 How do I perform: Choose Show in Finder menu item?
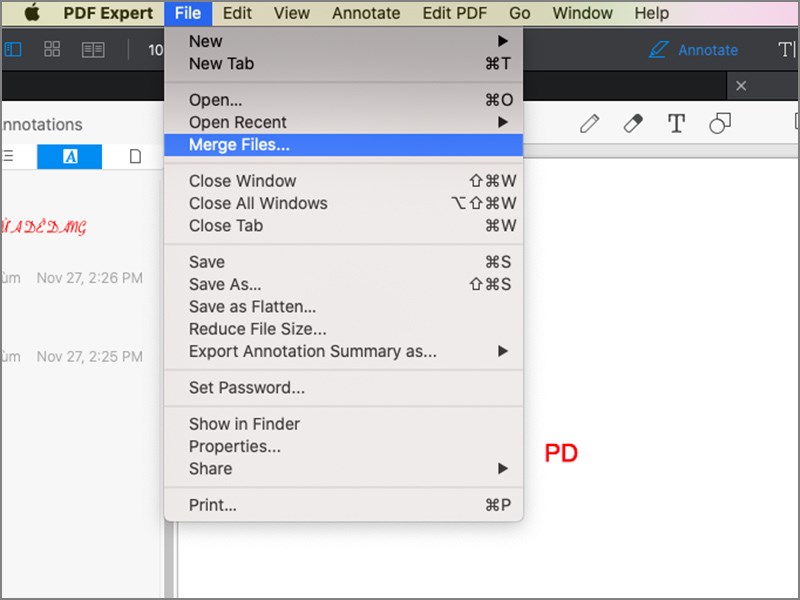tap(343, 424)
